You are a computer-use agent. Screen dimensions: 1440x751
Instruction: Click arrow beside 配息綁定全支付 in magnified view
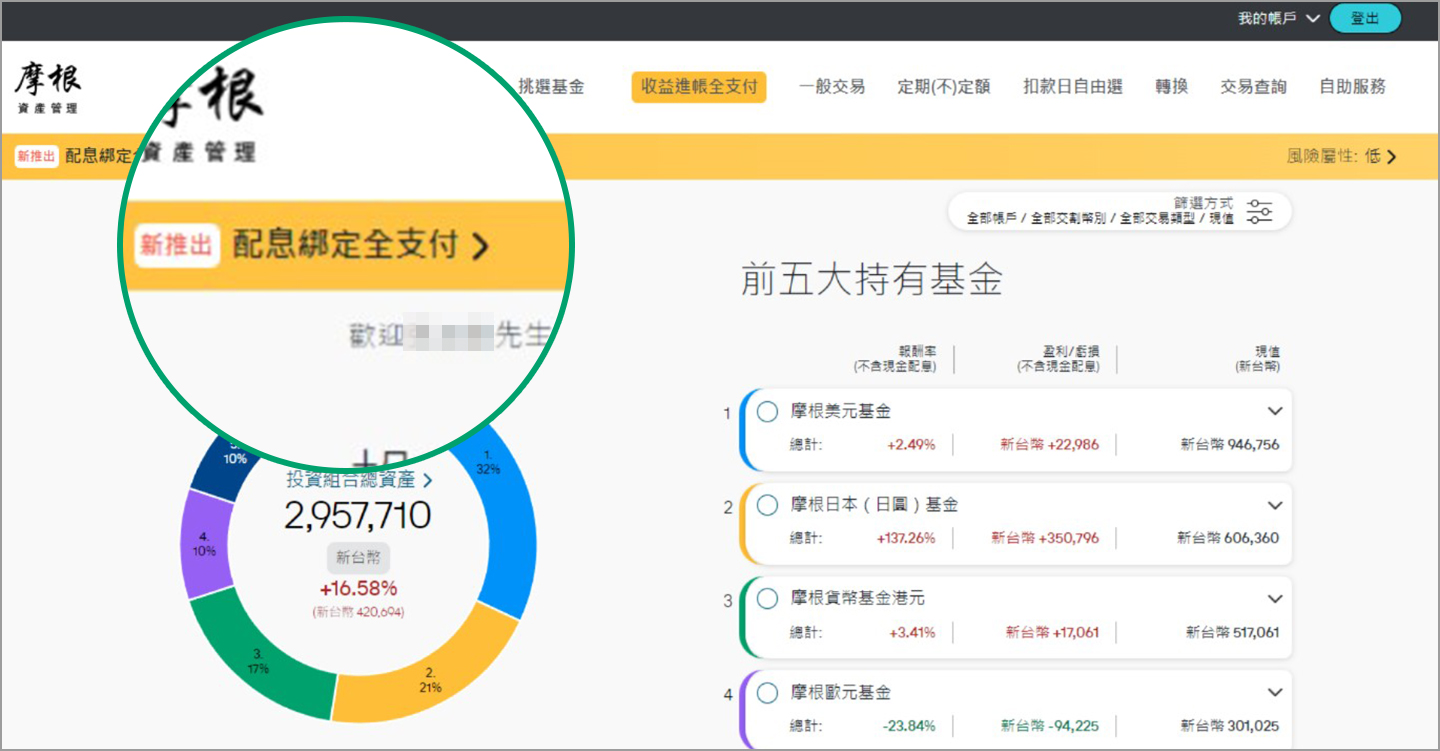(481, 246)
